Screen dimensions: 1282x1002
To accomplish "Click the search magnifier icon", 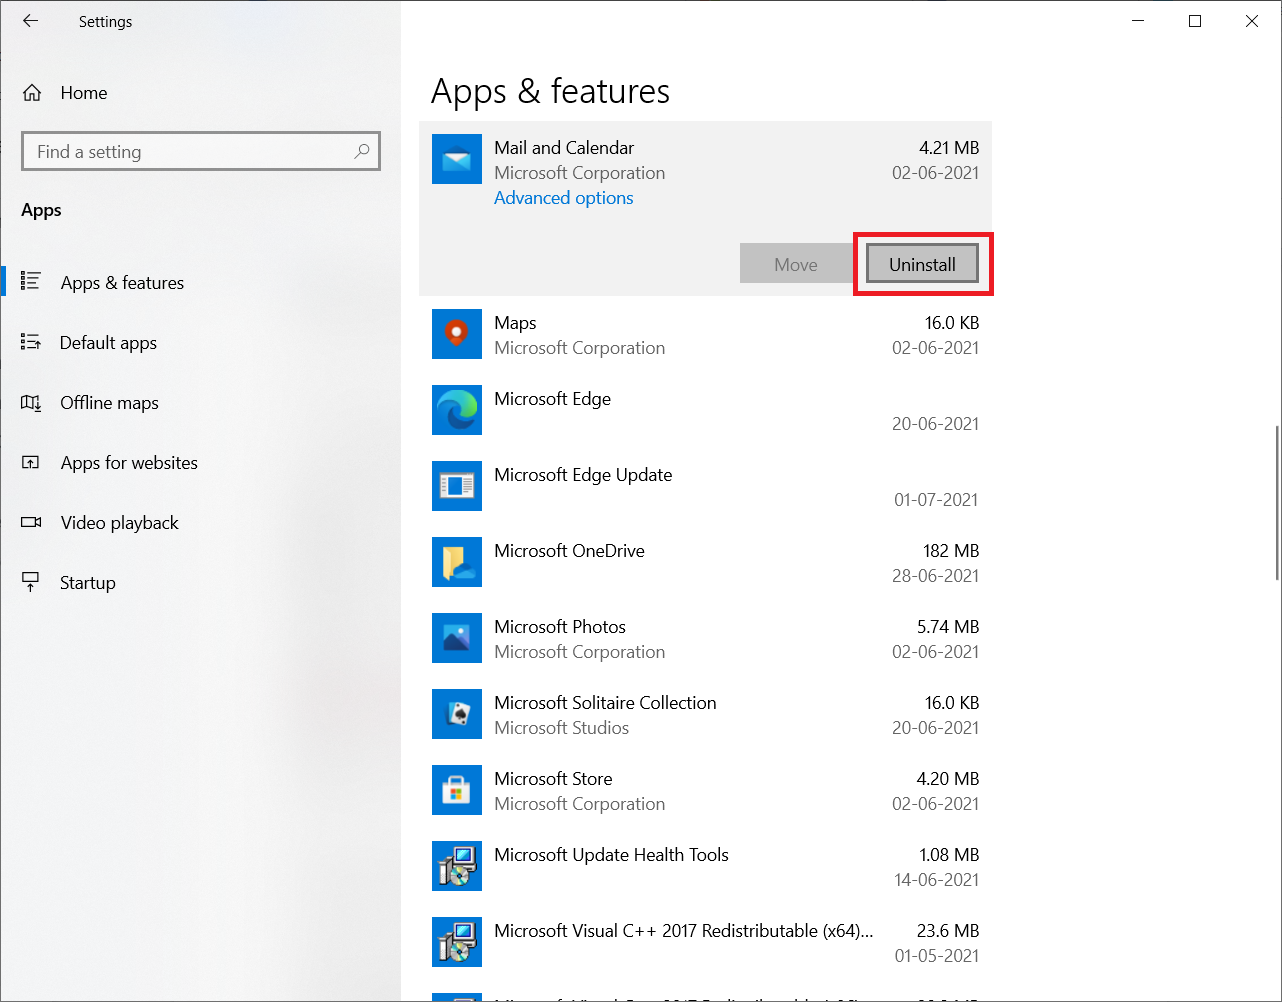I will (x=362, y=151).
